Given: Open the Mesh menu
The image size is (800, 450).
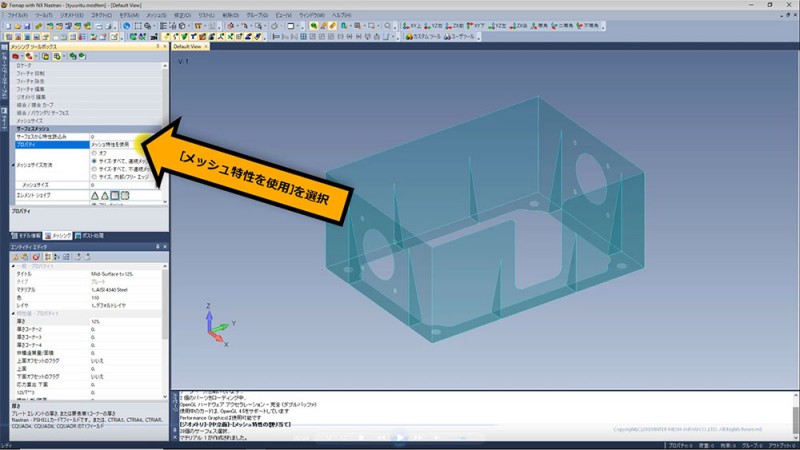Looking at the screenshot, I should (156, 15).
